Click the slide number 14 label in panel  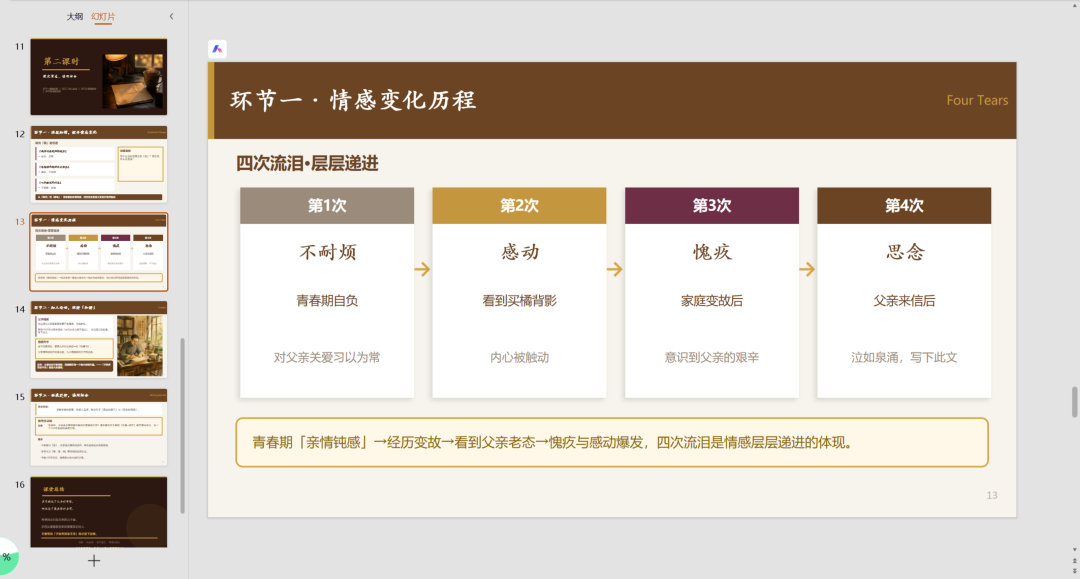click(20, 310)
